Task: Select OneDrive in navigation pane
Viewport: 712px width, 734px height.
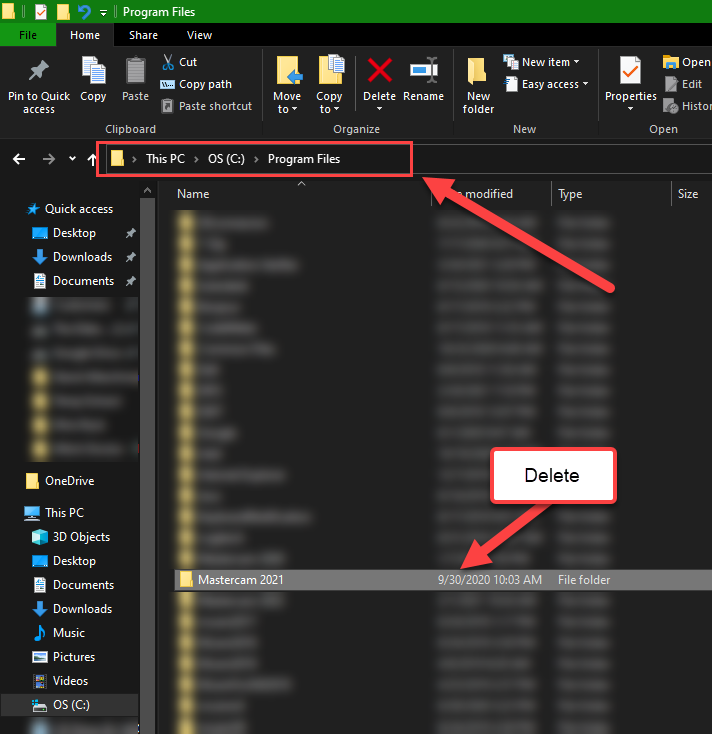Action: point(60,481)
